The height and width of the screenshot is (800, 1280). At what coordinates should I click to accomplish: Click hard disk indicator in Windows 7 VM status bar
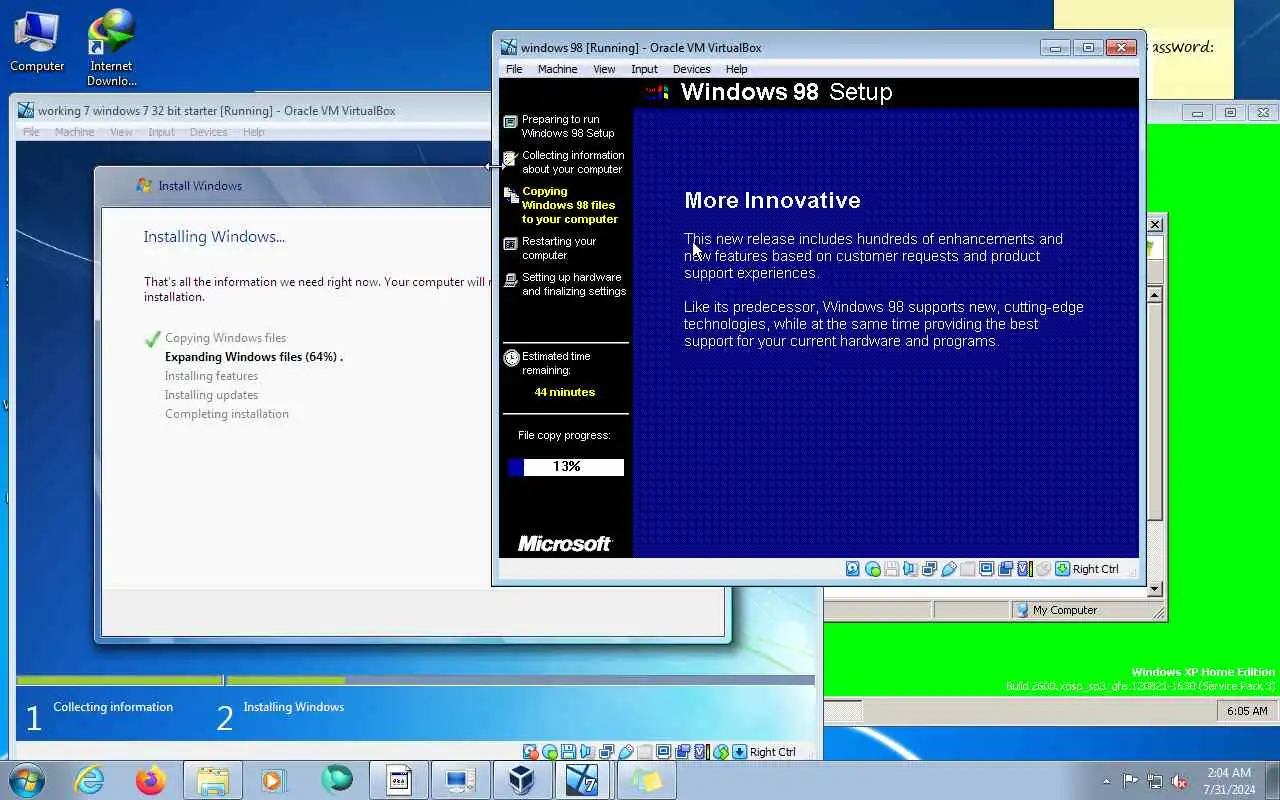coord(529,752)
